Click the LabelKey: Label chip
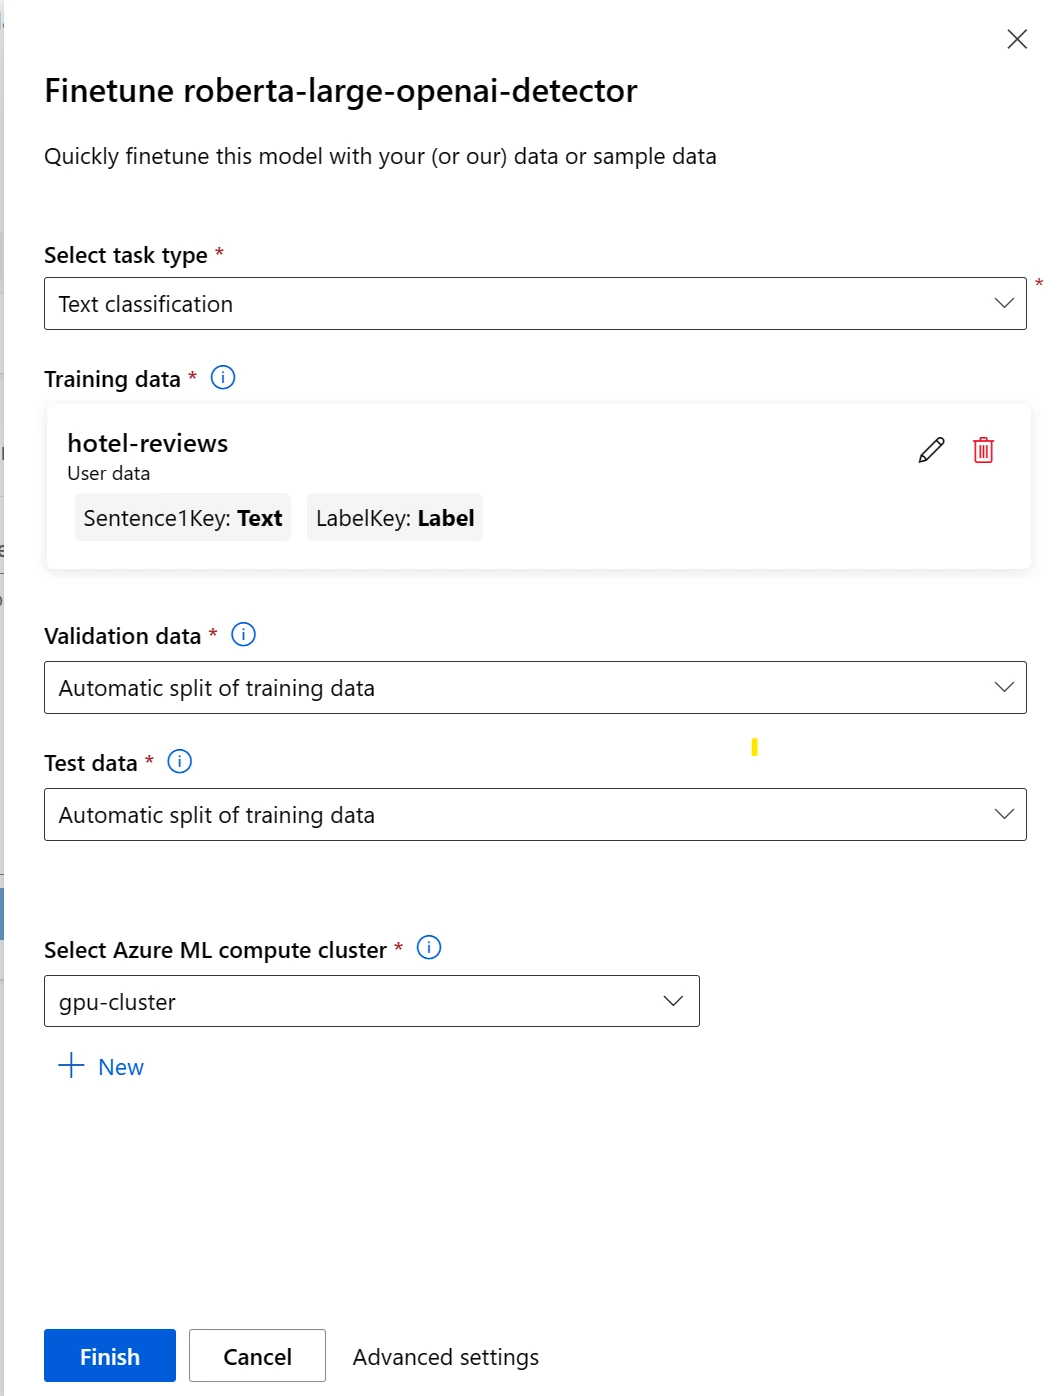 pos(394,517)
